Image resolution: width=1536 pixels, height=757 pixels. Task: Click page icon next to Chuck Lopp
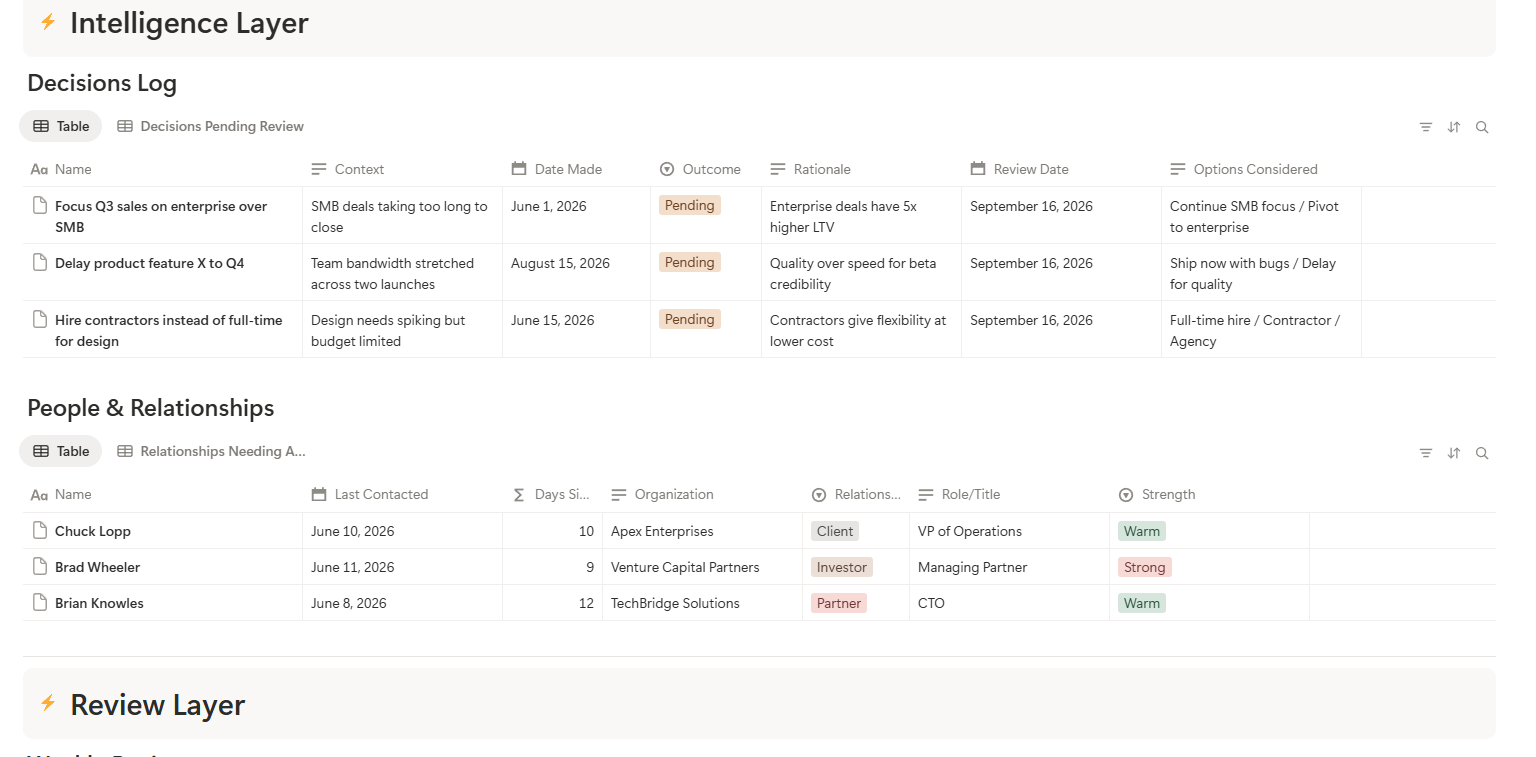click(x=40, y=531)
